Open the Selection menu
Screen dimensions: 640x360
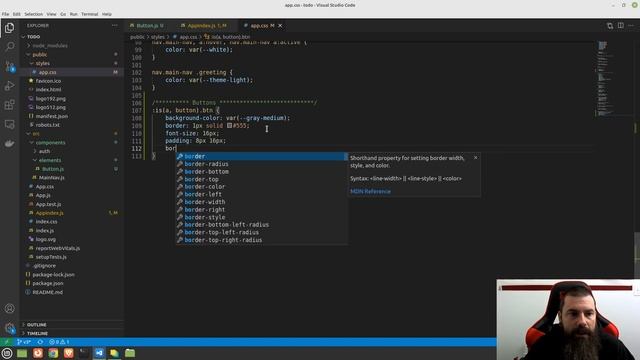click(33, 14)
